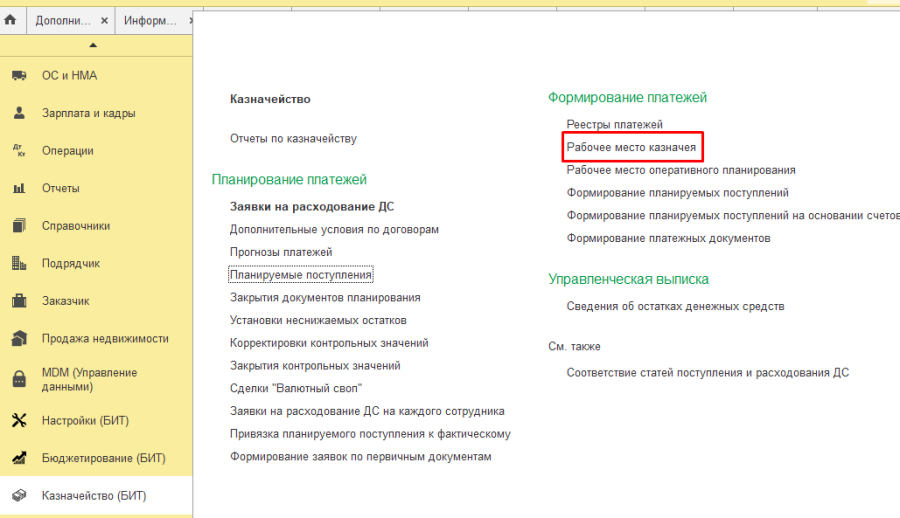Select the Подрядчик building icon
Image resolution: width=900 pixels, height=518 pixels.
click(18, 264)
